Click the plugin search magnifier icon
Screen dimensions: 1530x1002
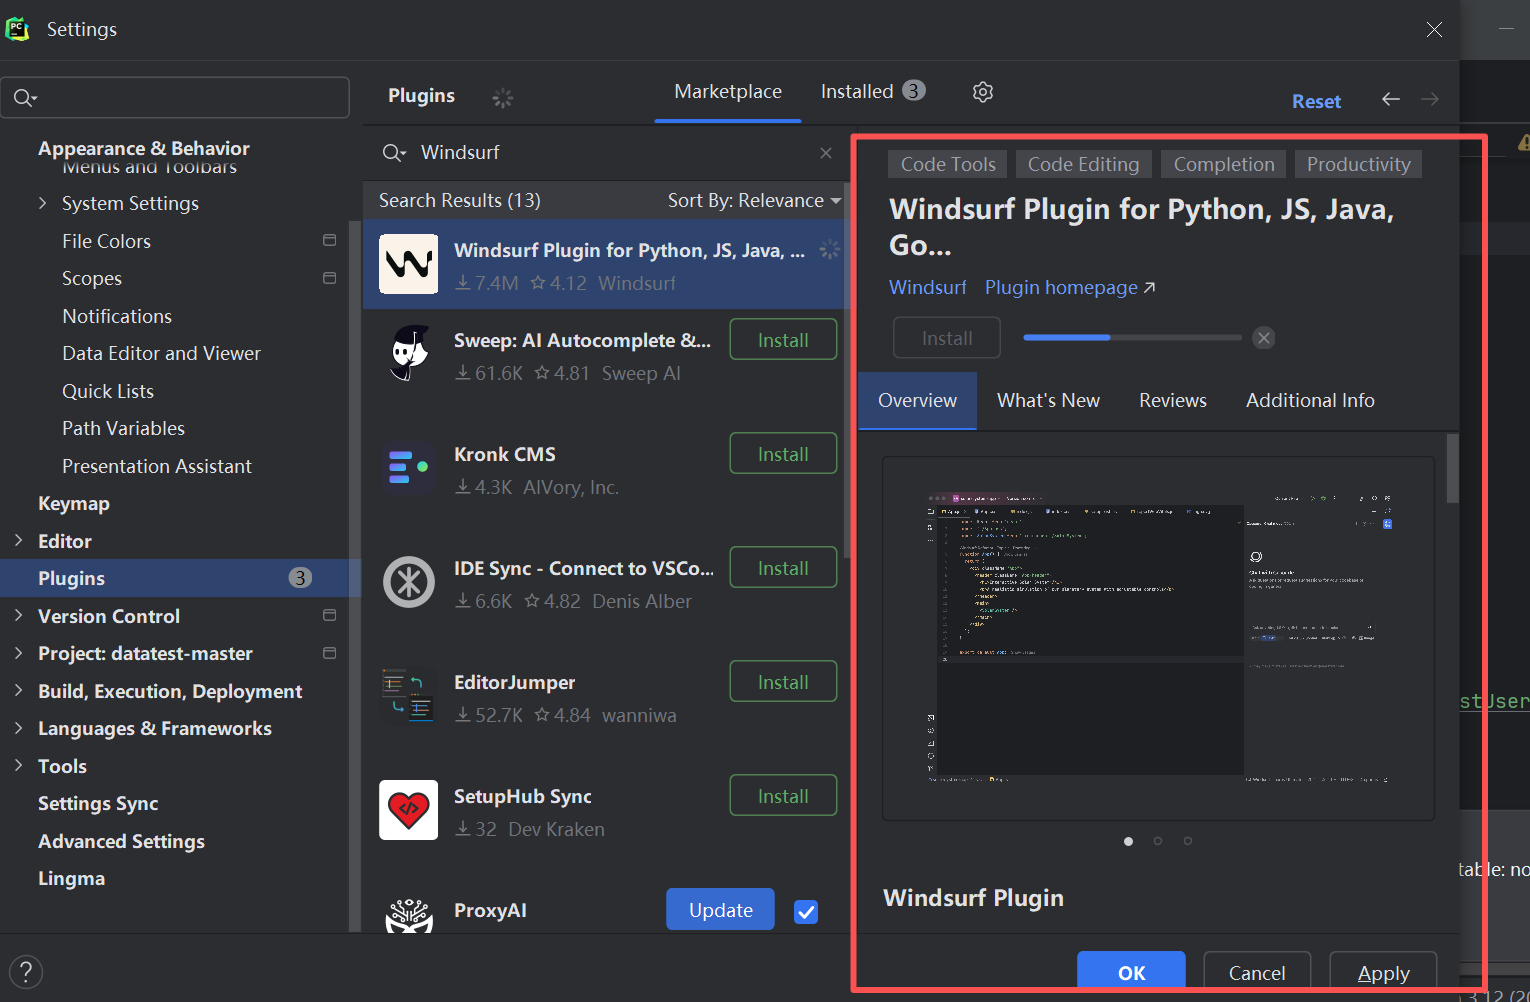point(394,153)
